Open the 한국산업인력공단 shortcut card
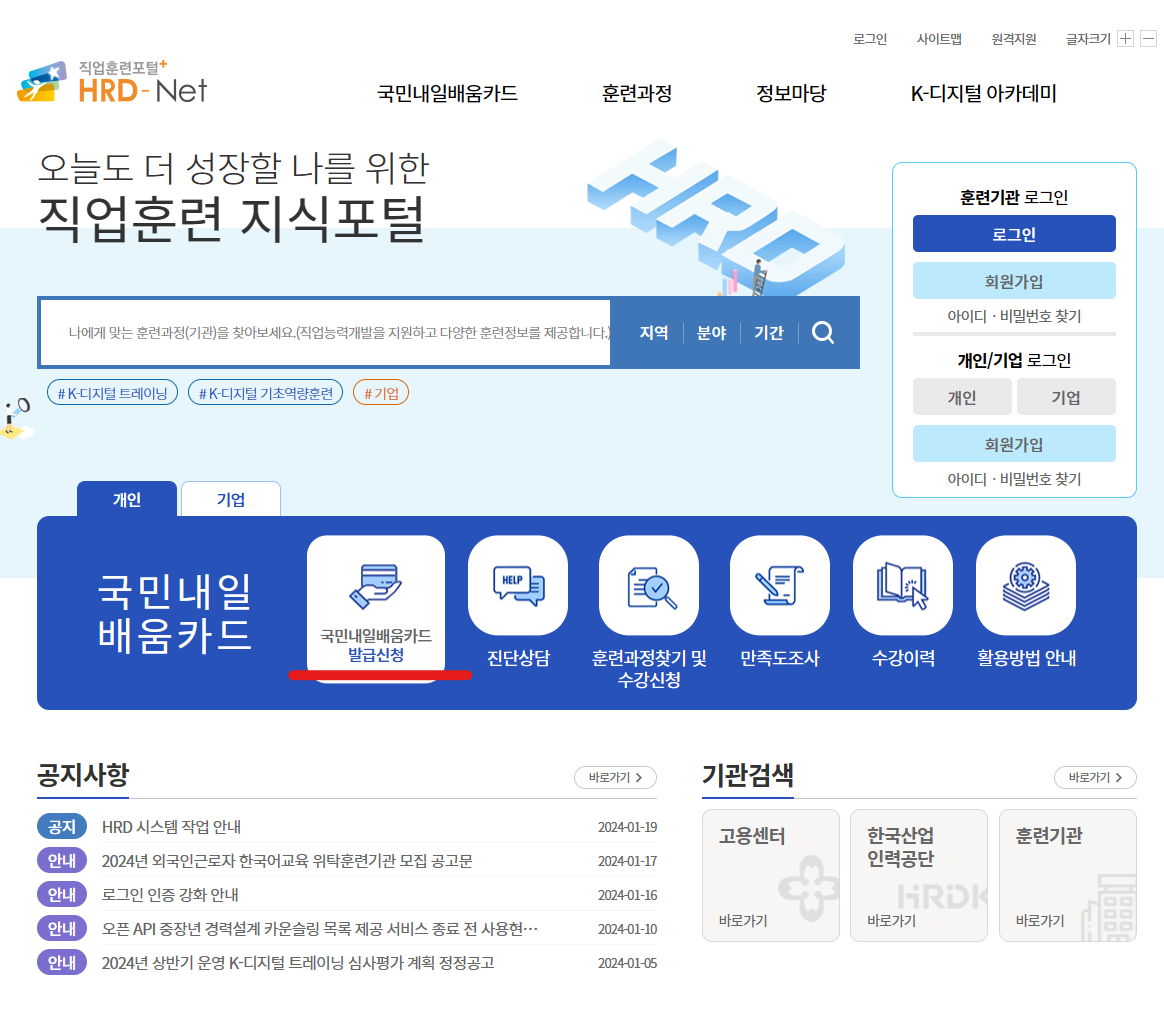 coord(919,876)
